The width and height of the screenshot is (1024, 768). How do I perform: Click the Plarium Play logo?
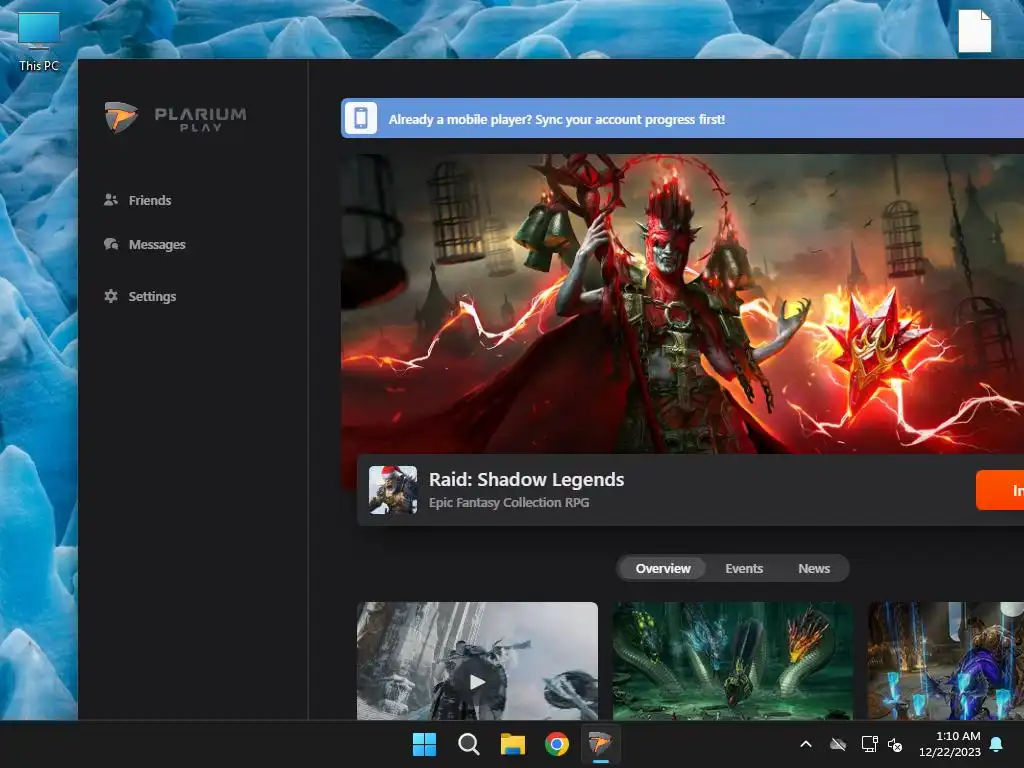(175, 118)
